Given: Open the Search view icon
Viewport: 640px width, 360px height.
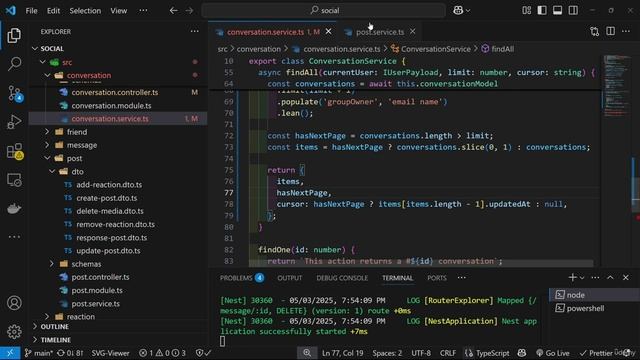Looking at the screenshot, I should 14,64.
